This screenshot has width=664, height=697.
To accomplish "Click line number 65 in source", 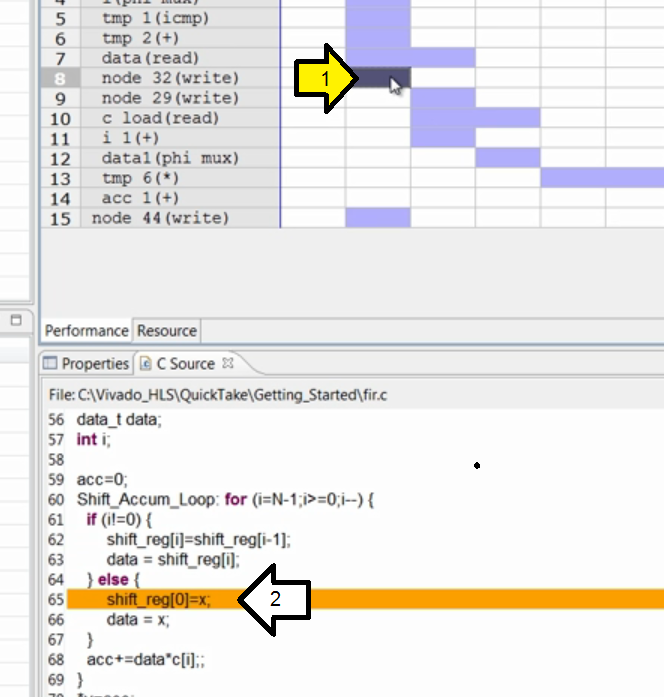I will tap(56, 600).
